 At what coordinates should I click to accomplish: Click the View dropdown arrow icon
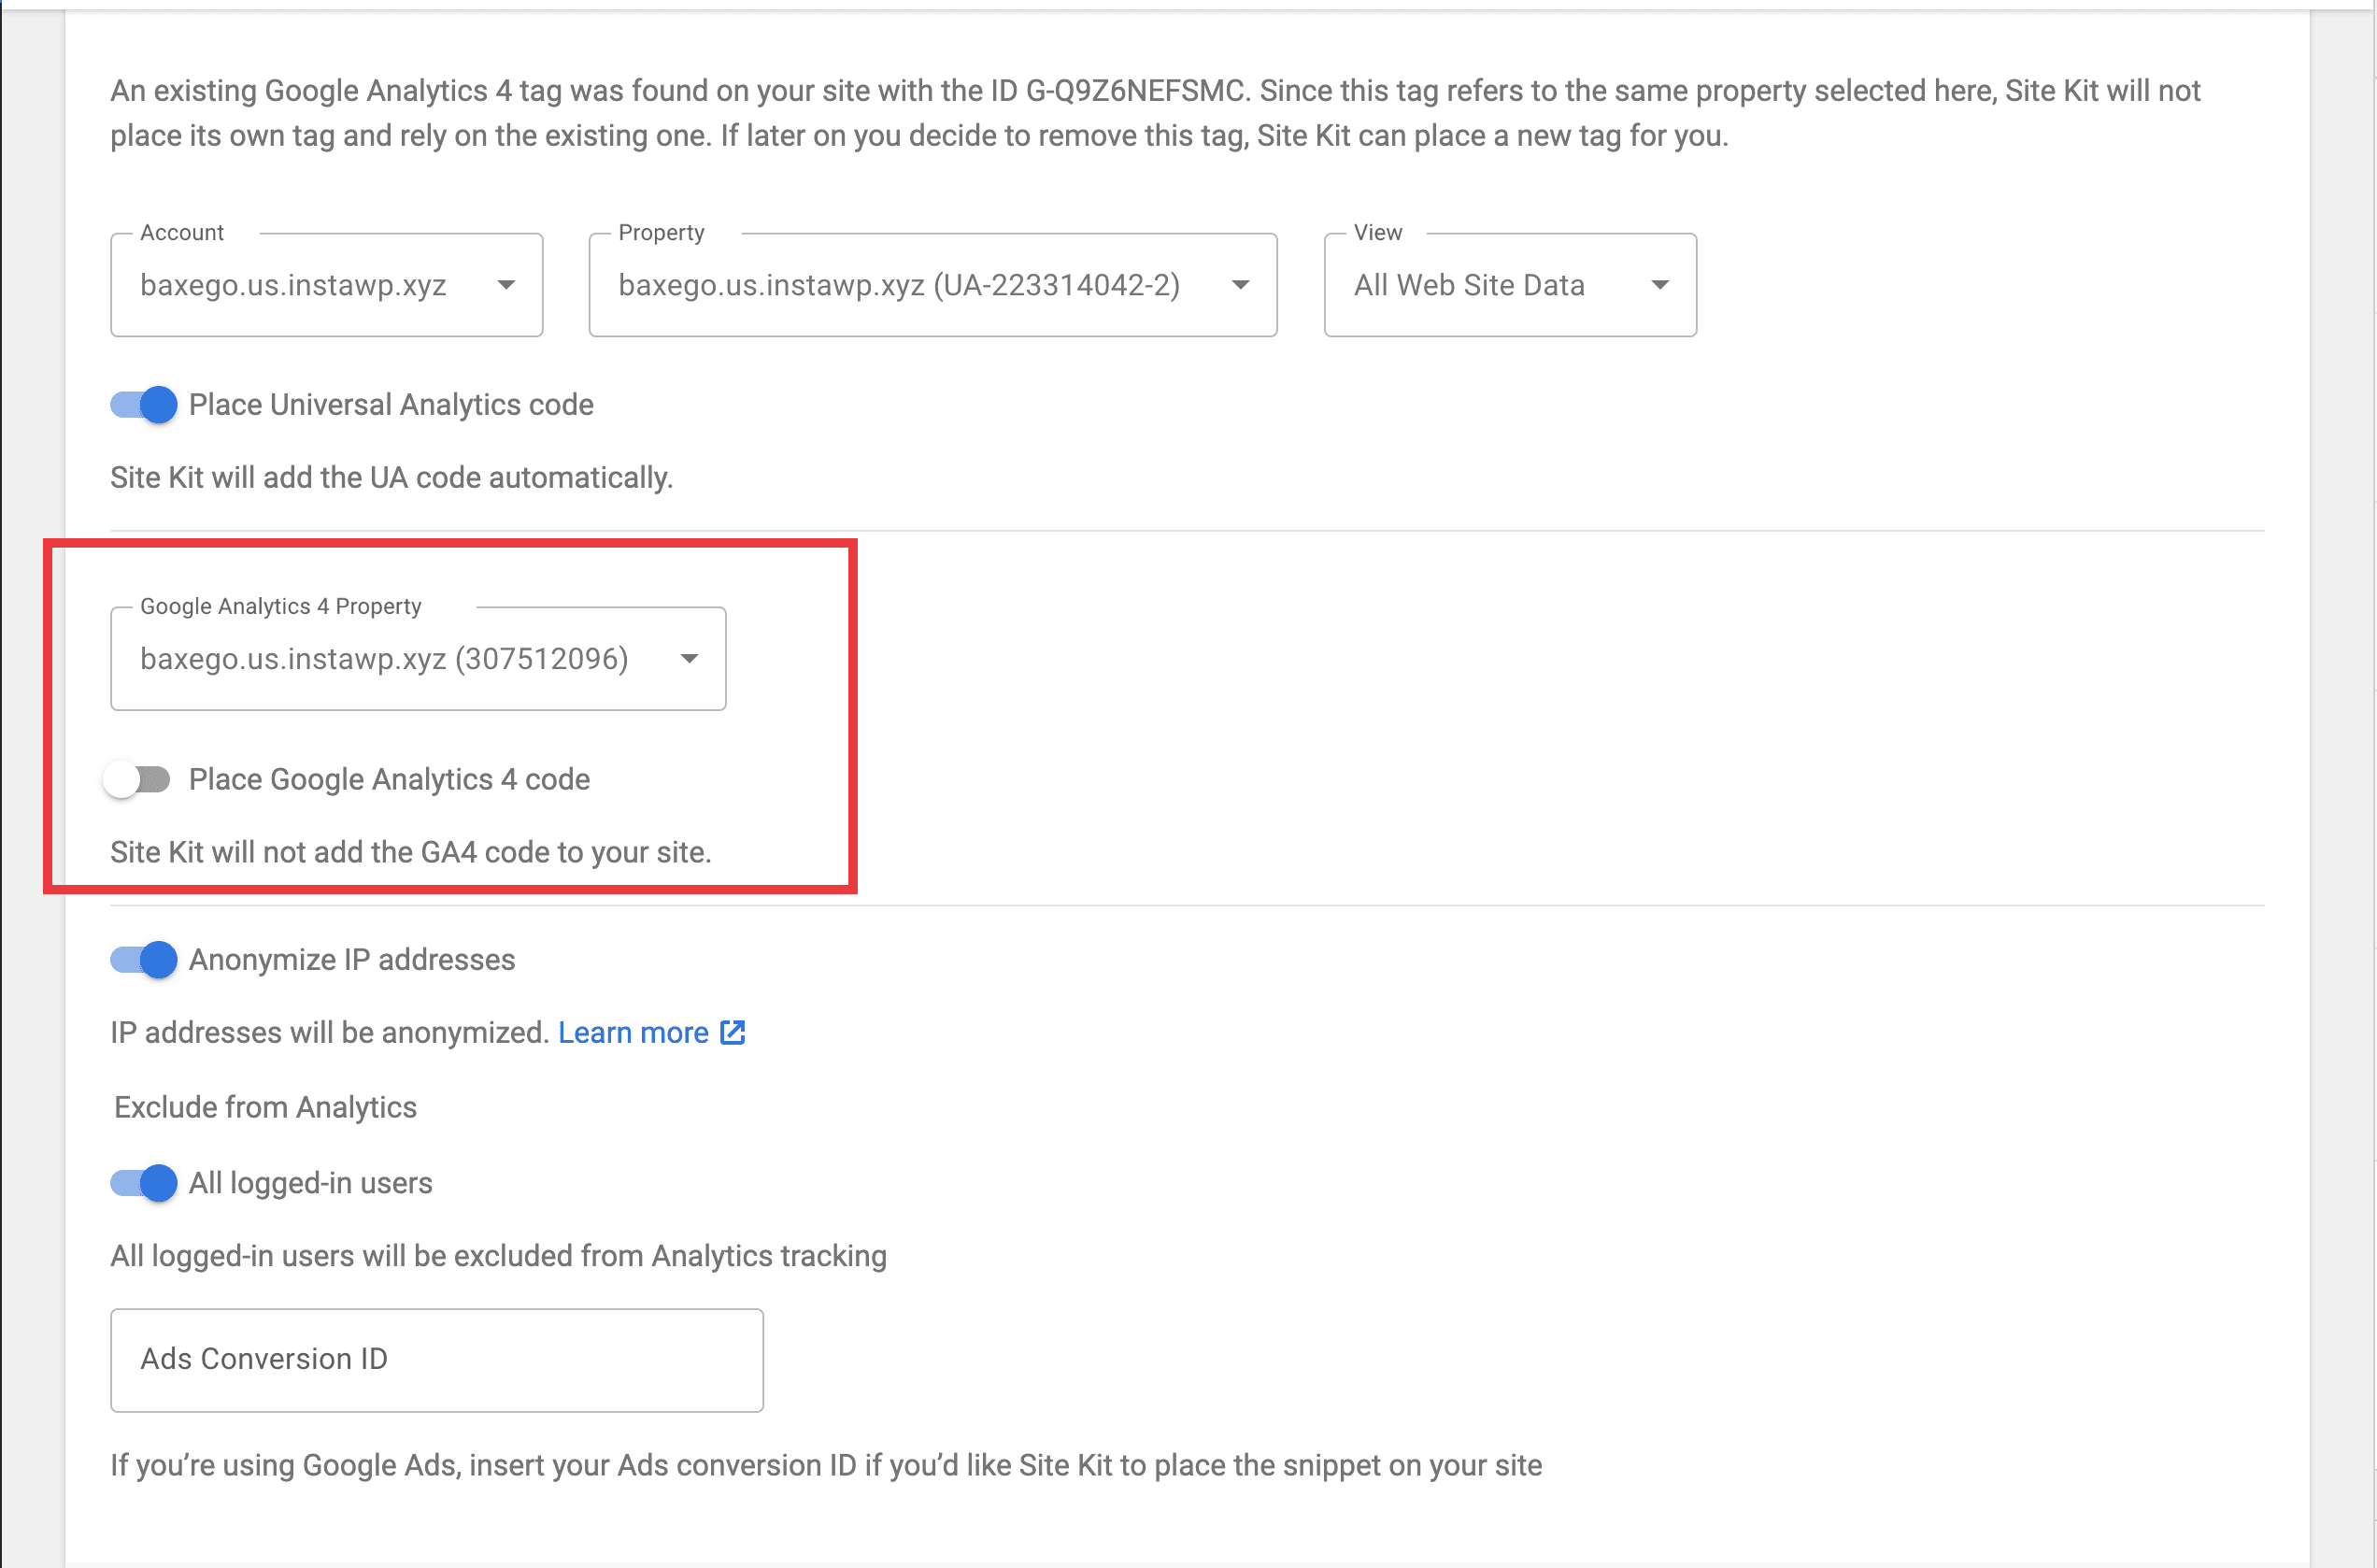pos(1659,285)
